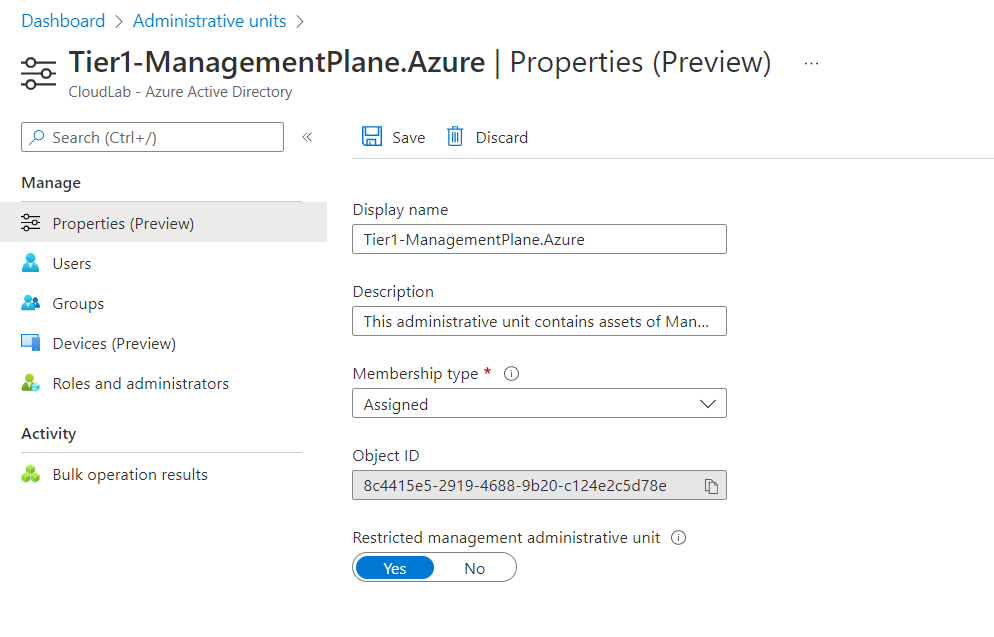This screenshot has width=994, height=637.
Task: Click the Save button label
Action: point(408,138)
